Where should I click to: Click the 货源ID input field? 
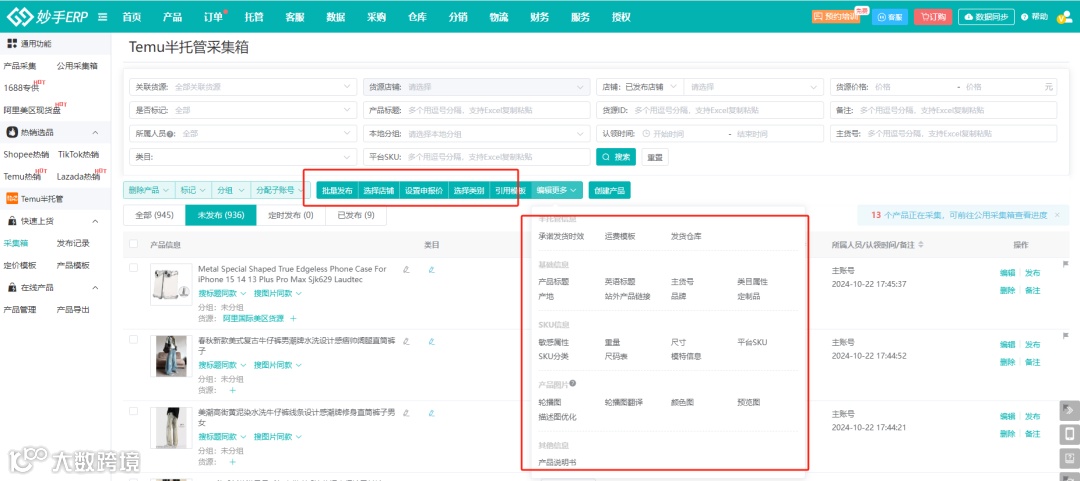[x=709, y=110]
